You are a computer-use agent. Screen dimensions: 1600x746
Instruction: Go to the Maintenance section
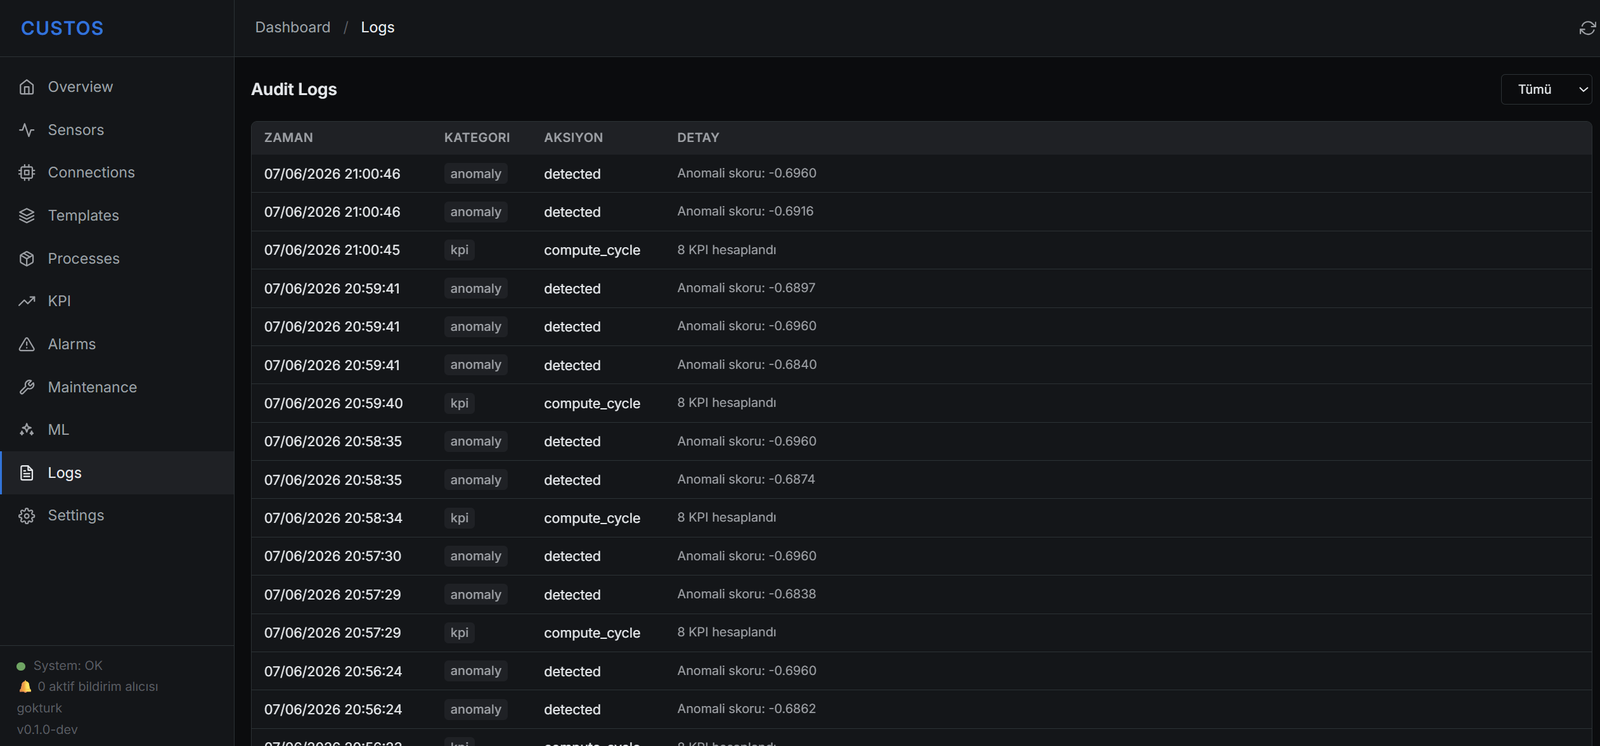[117, 387]
